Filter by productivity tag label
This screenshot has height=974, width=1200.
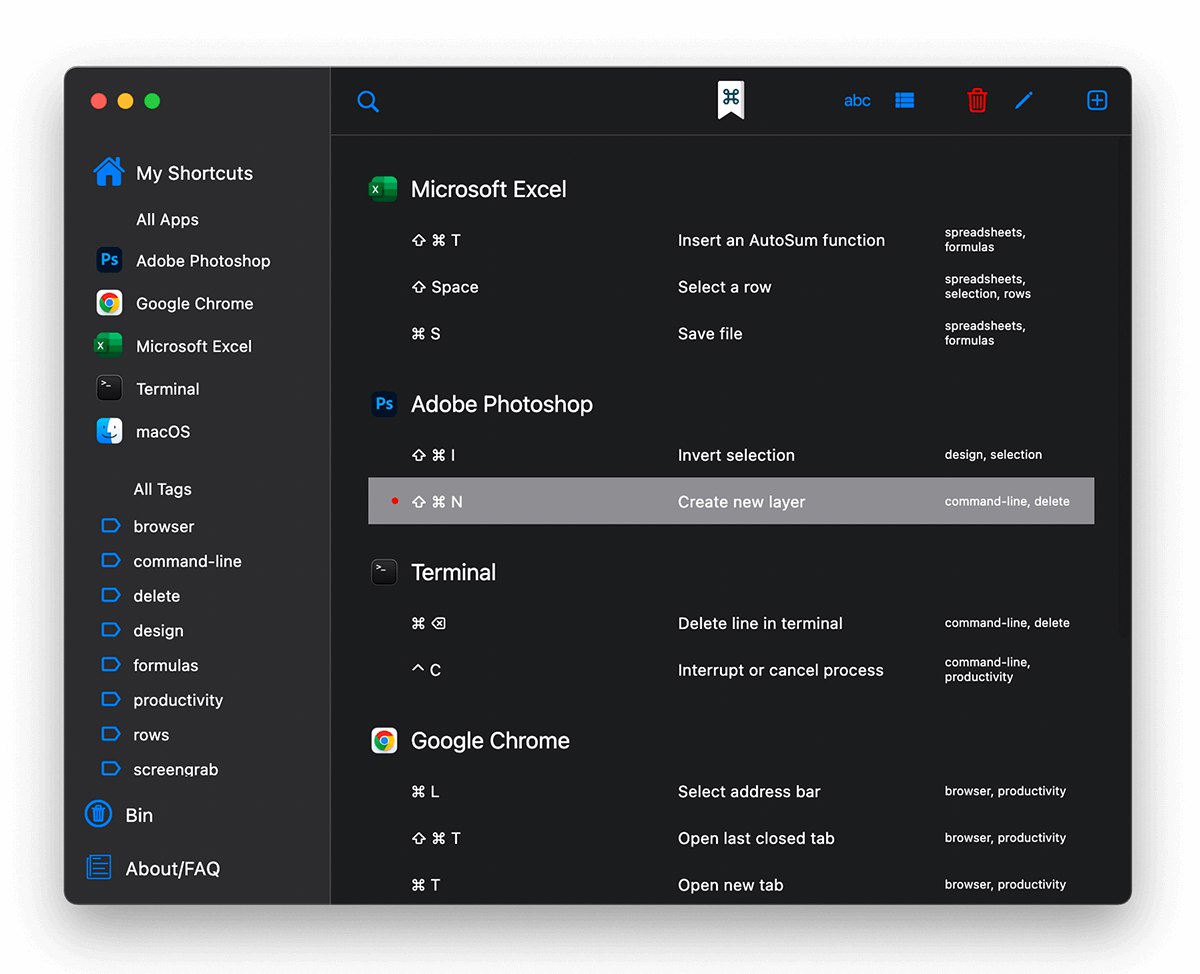click(x=178, y=700)
